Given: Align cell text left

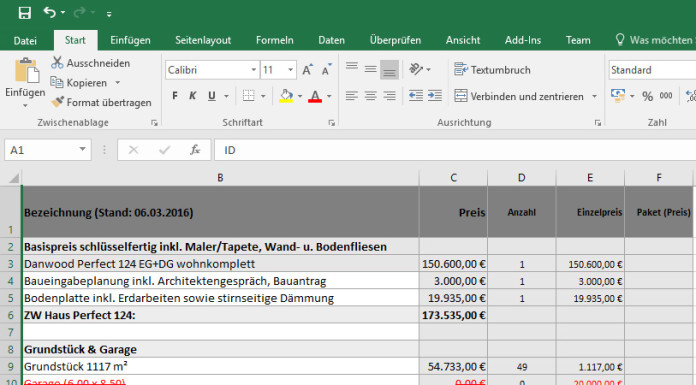Looking at the screenshot, I should pos(352,96).
